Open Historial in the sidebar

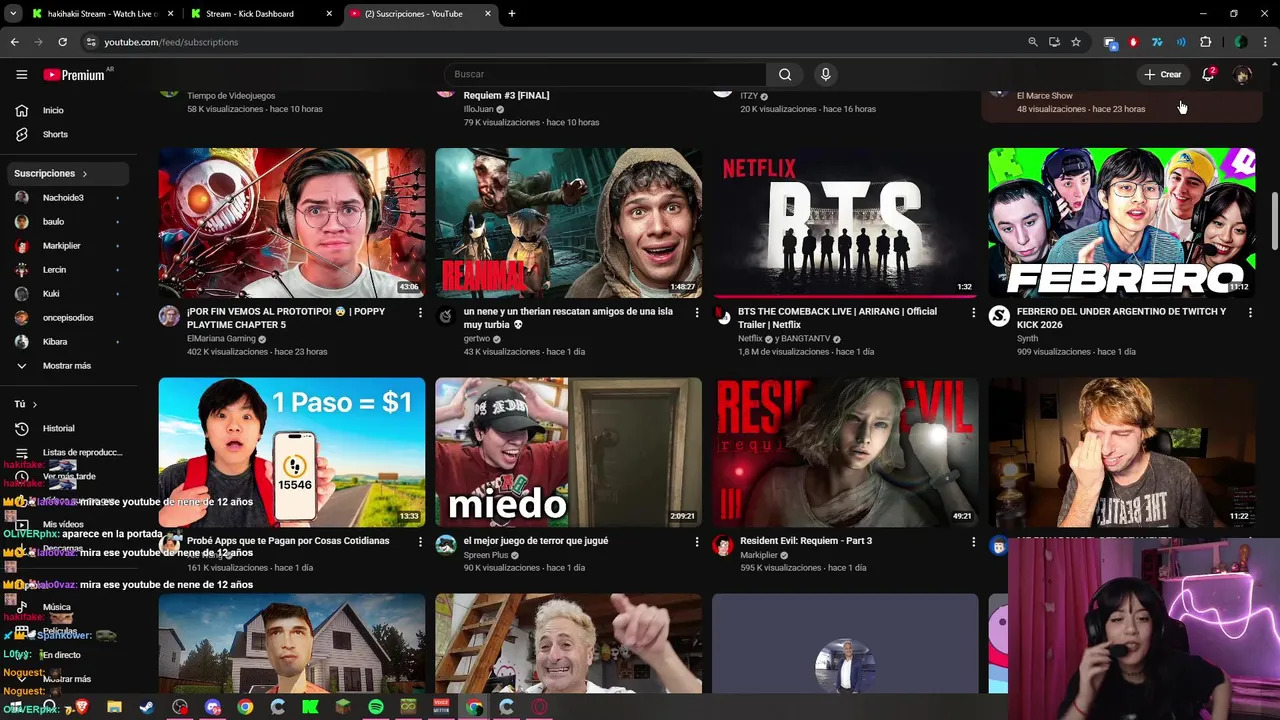coord(68,428)
